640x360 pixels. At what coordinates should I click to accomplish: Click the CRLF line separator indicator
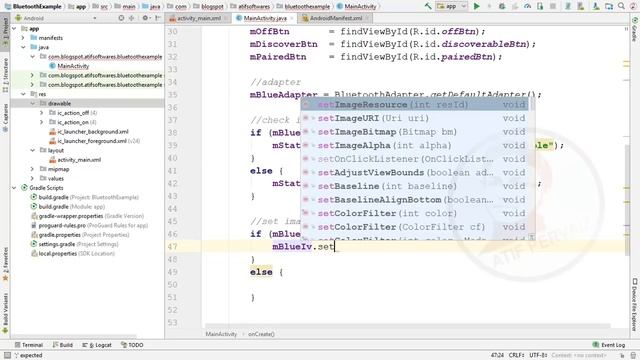[x=516, y=356]
